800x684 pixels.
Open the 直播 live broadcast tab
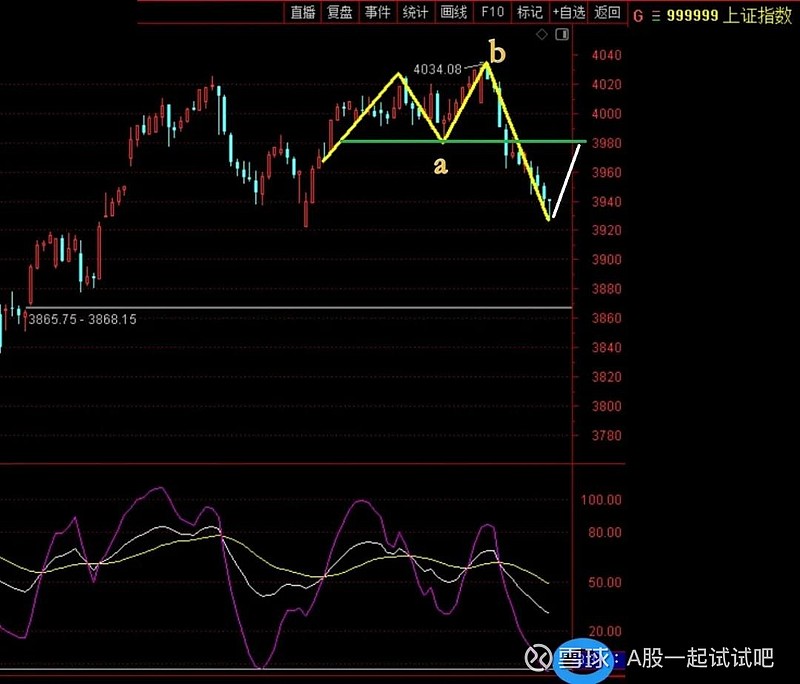(303, 12)
